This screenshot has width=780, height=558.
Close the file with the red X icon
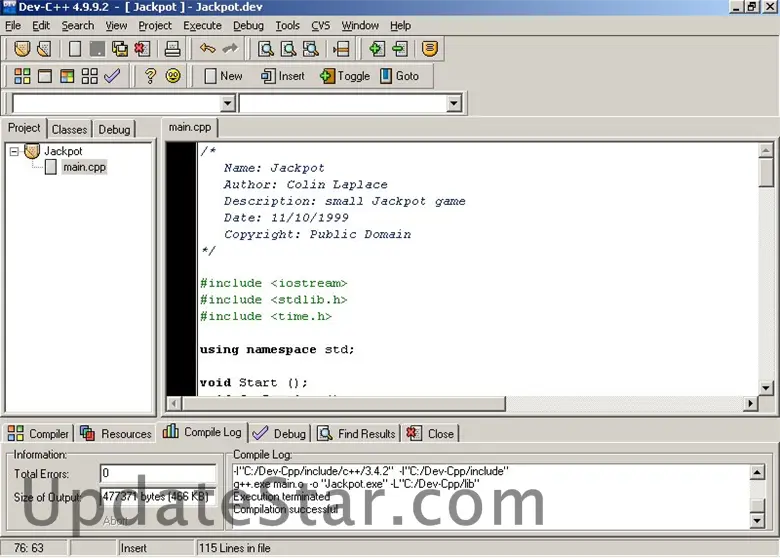(142, 49)
